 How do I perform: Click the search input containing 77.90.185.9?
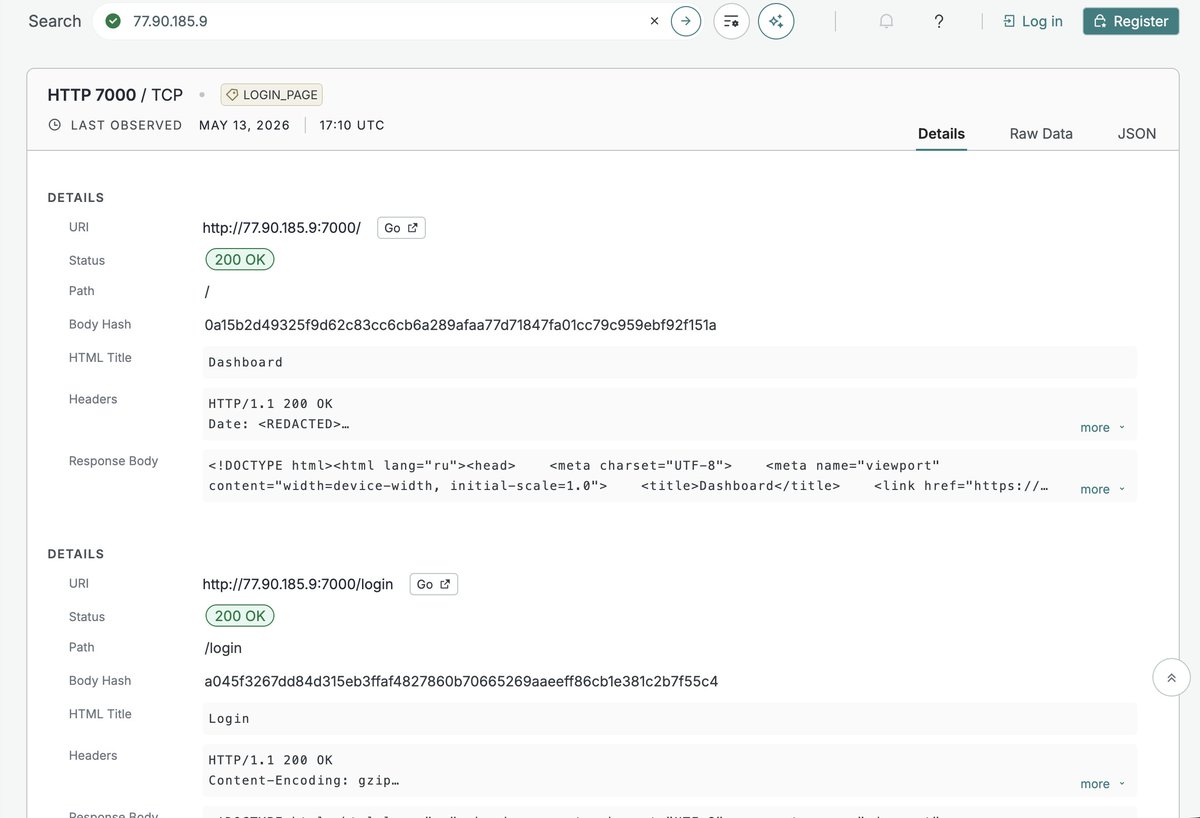(385, 21)
